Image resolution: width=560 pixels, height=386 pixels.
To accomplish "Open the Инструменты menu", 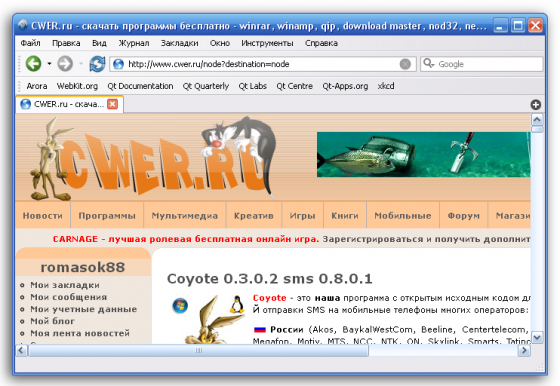I will point(267,43).
